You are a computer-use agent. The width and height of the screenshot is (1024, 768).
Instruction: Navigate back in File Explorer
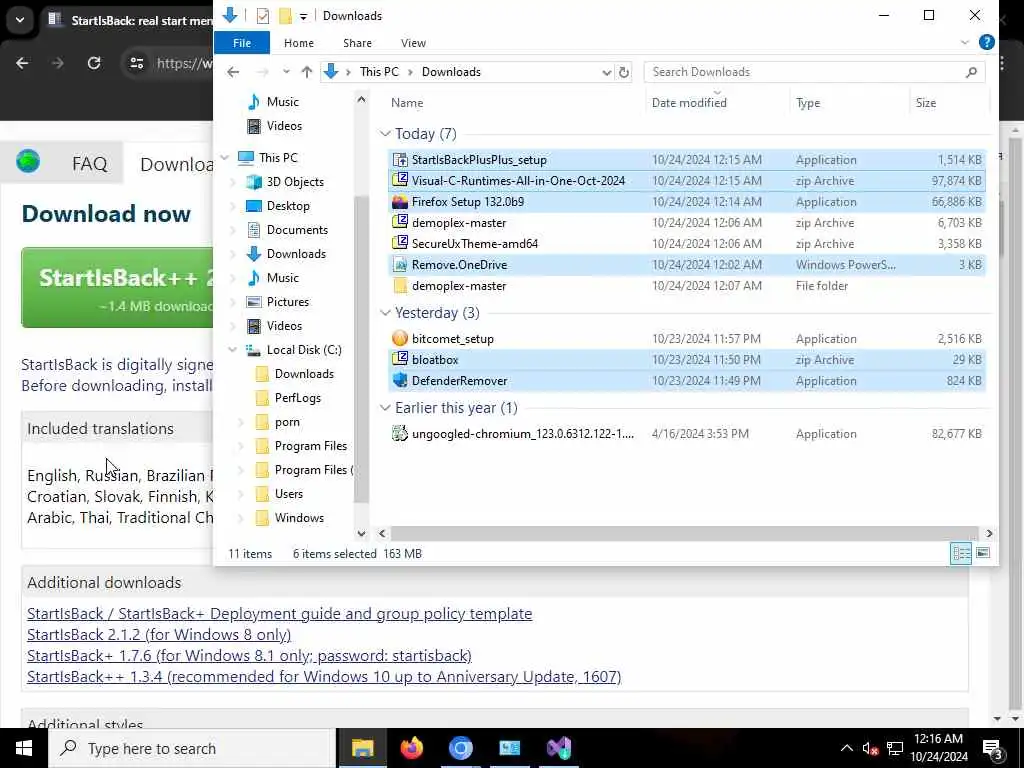pyautogui.click(x=233, y=72)
